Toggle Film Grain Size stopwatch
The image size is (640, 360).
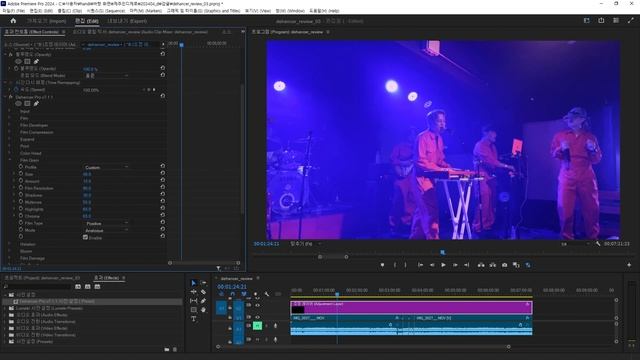tap(20, 174)
